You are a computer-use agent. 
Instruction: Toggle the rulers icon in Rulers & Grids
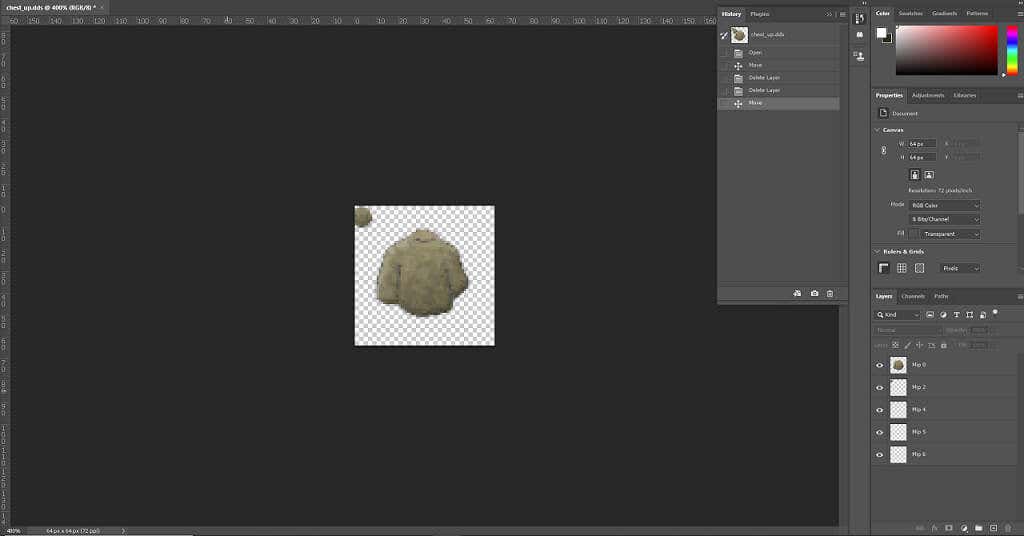pyautogui.click(x=884, y=268)
